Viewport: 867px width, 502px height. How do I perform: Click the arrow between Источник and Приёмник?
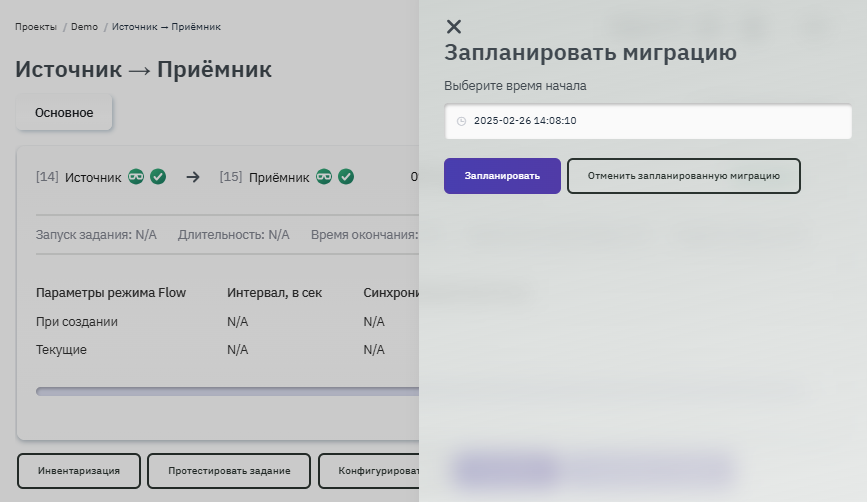[x=193, y=177]
